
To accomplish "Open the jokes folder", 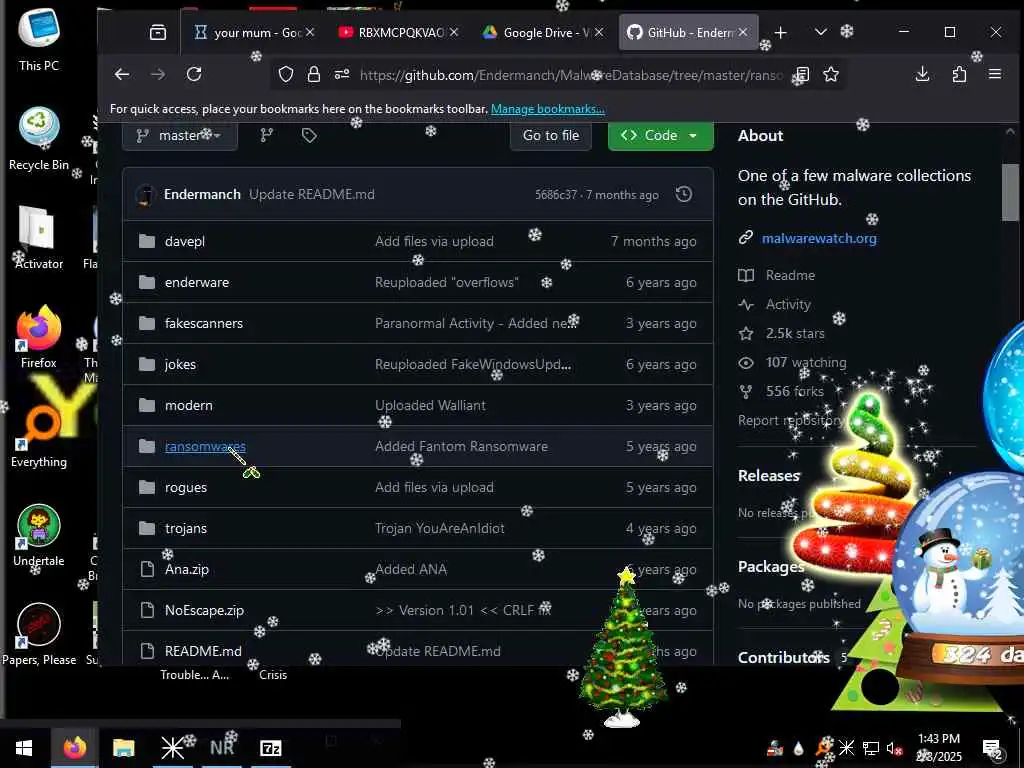I will click(x=180, y=364).
